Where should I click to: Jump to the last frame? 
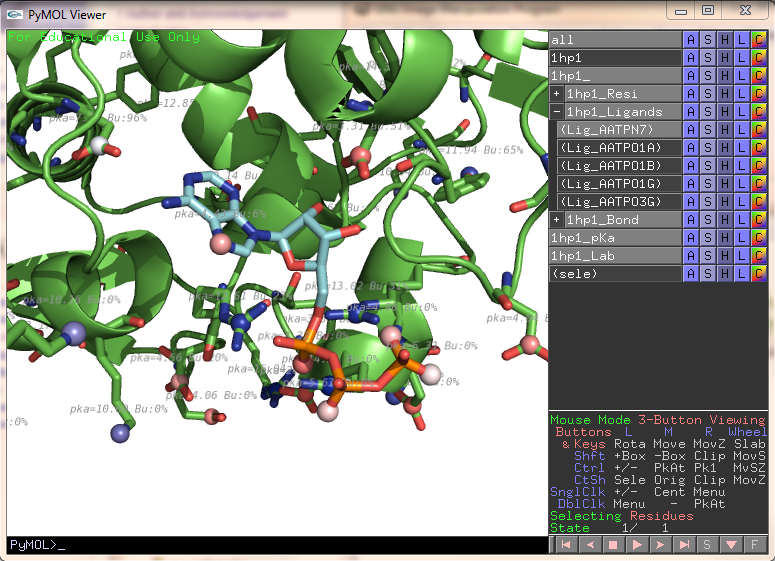pyautogui.click(x=685, y=544)
